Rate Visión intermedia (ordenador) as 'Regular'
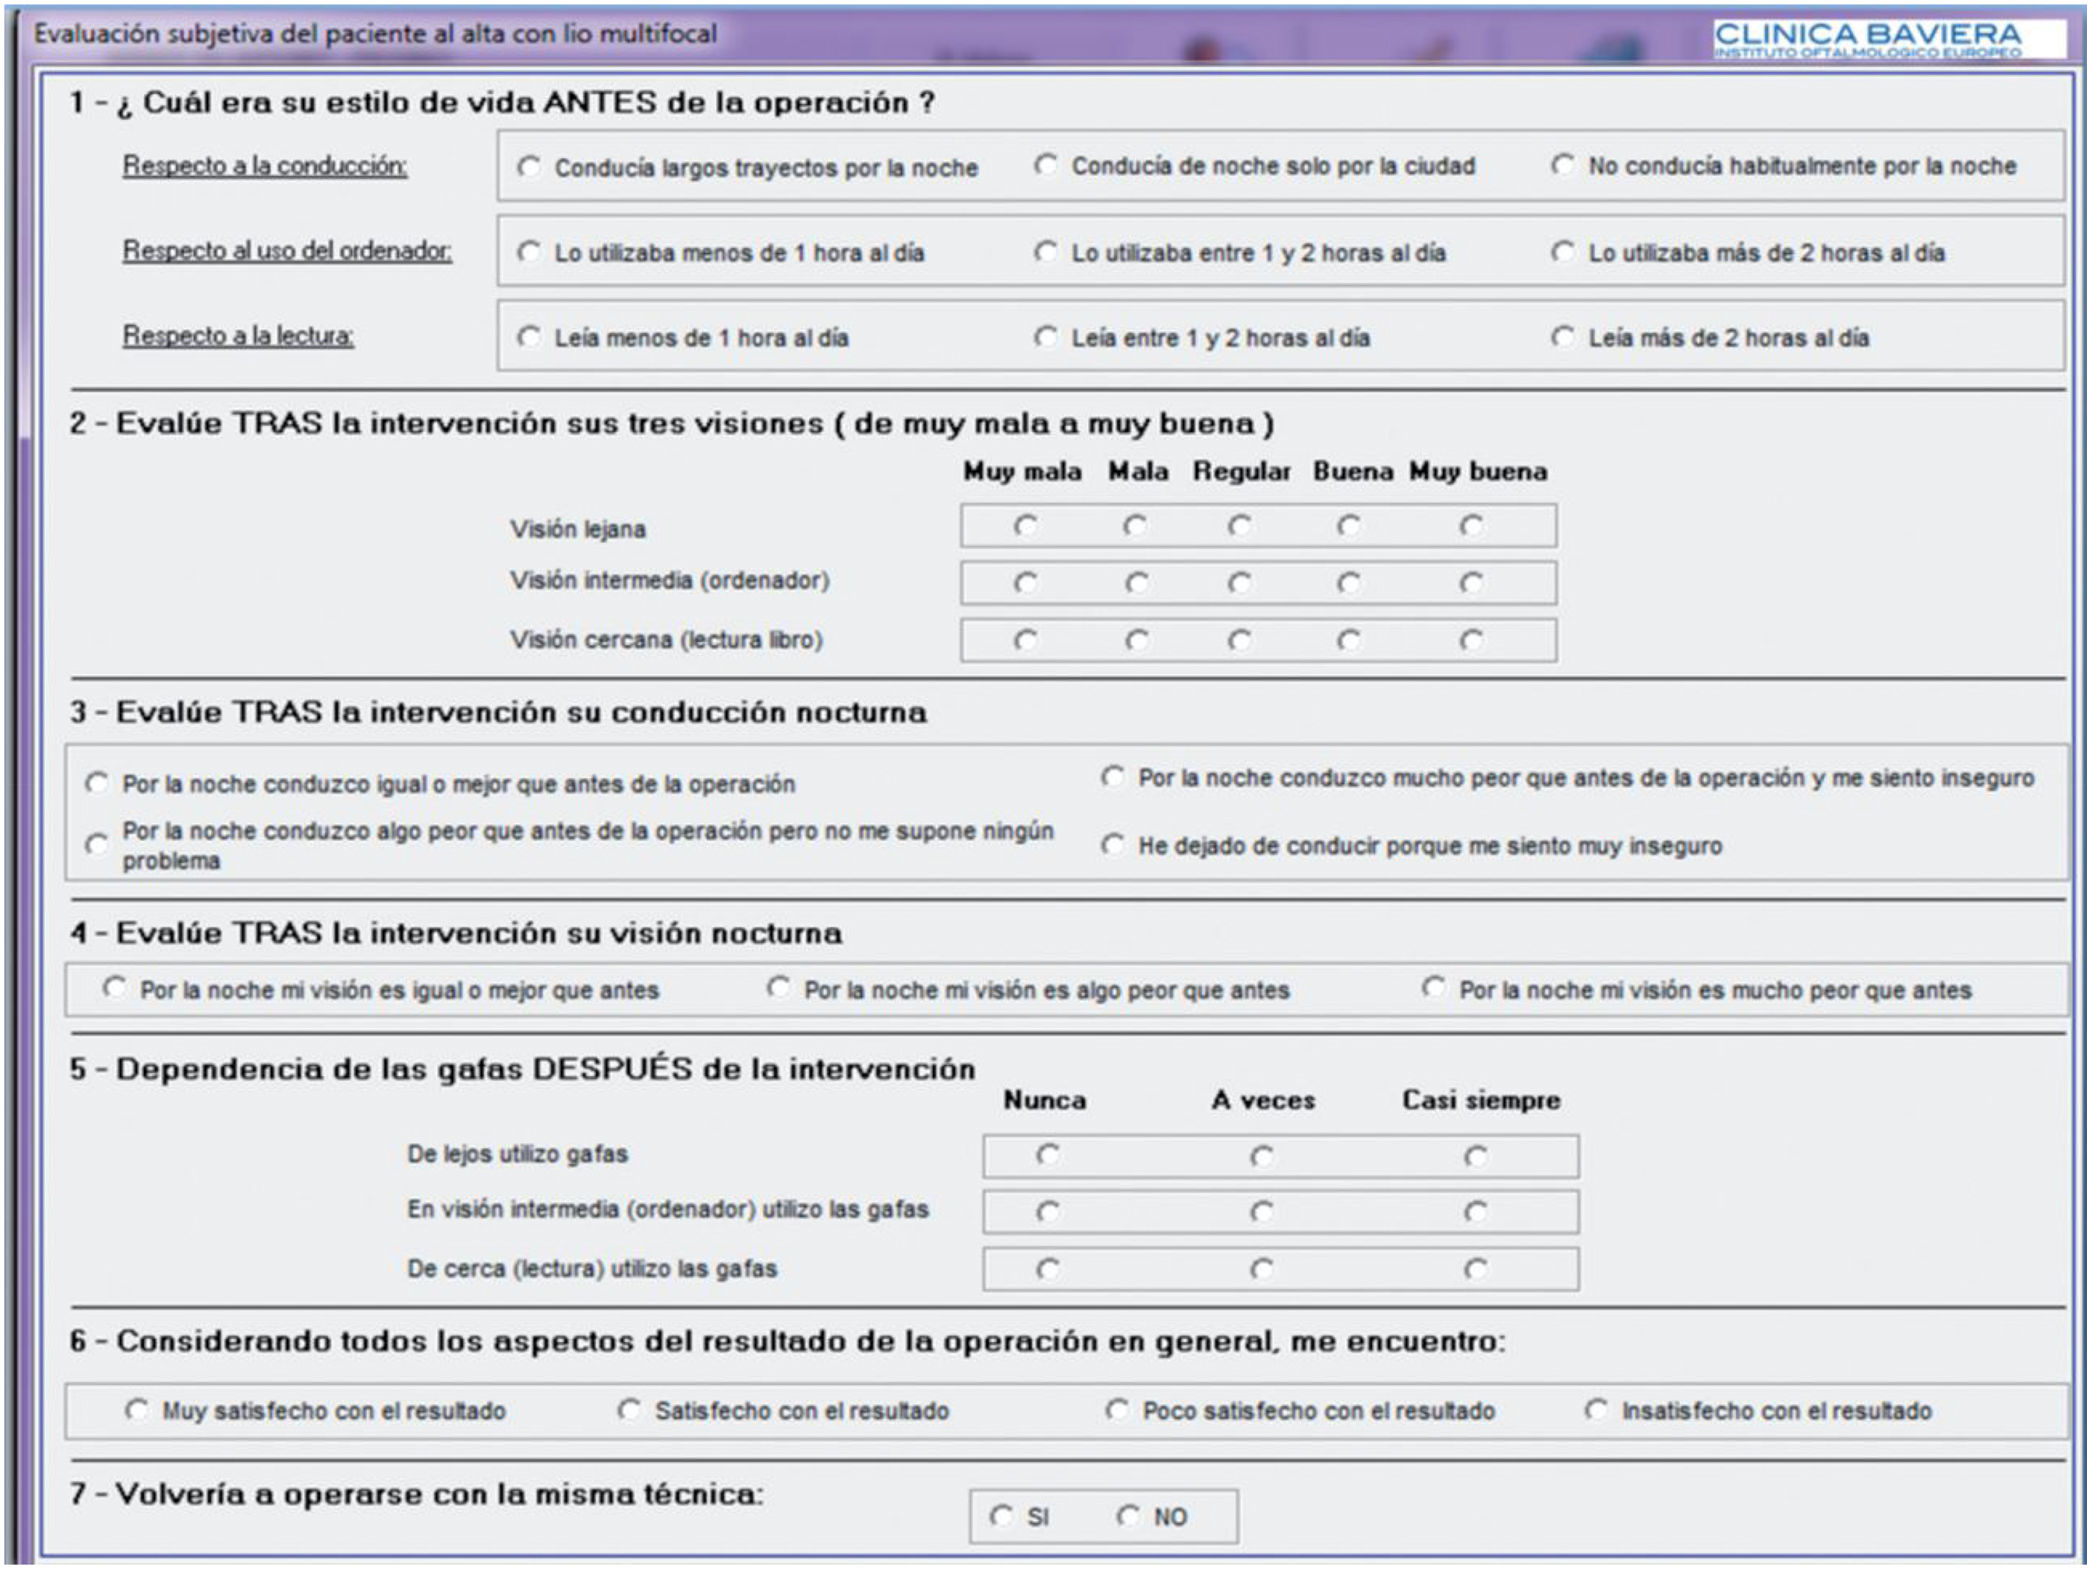The width and height of the screenshot is (2091, 1569). click(x=1240, y=583)
